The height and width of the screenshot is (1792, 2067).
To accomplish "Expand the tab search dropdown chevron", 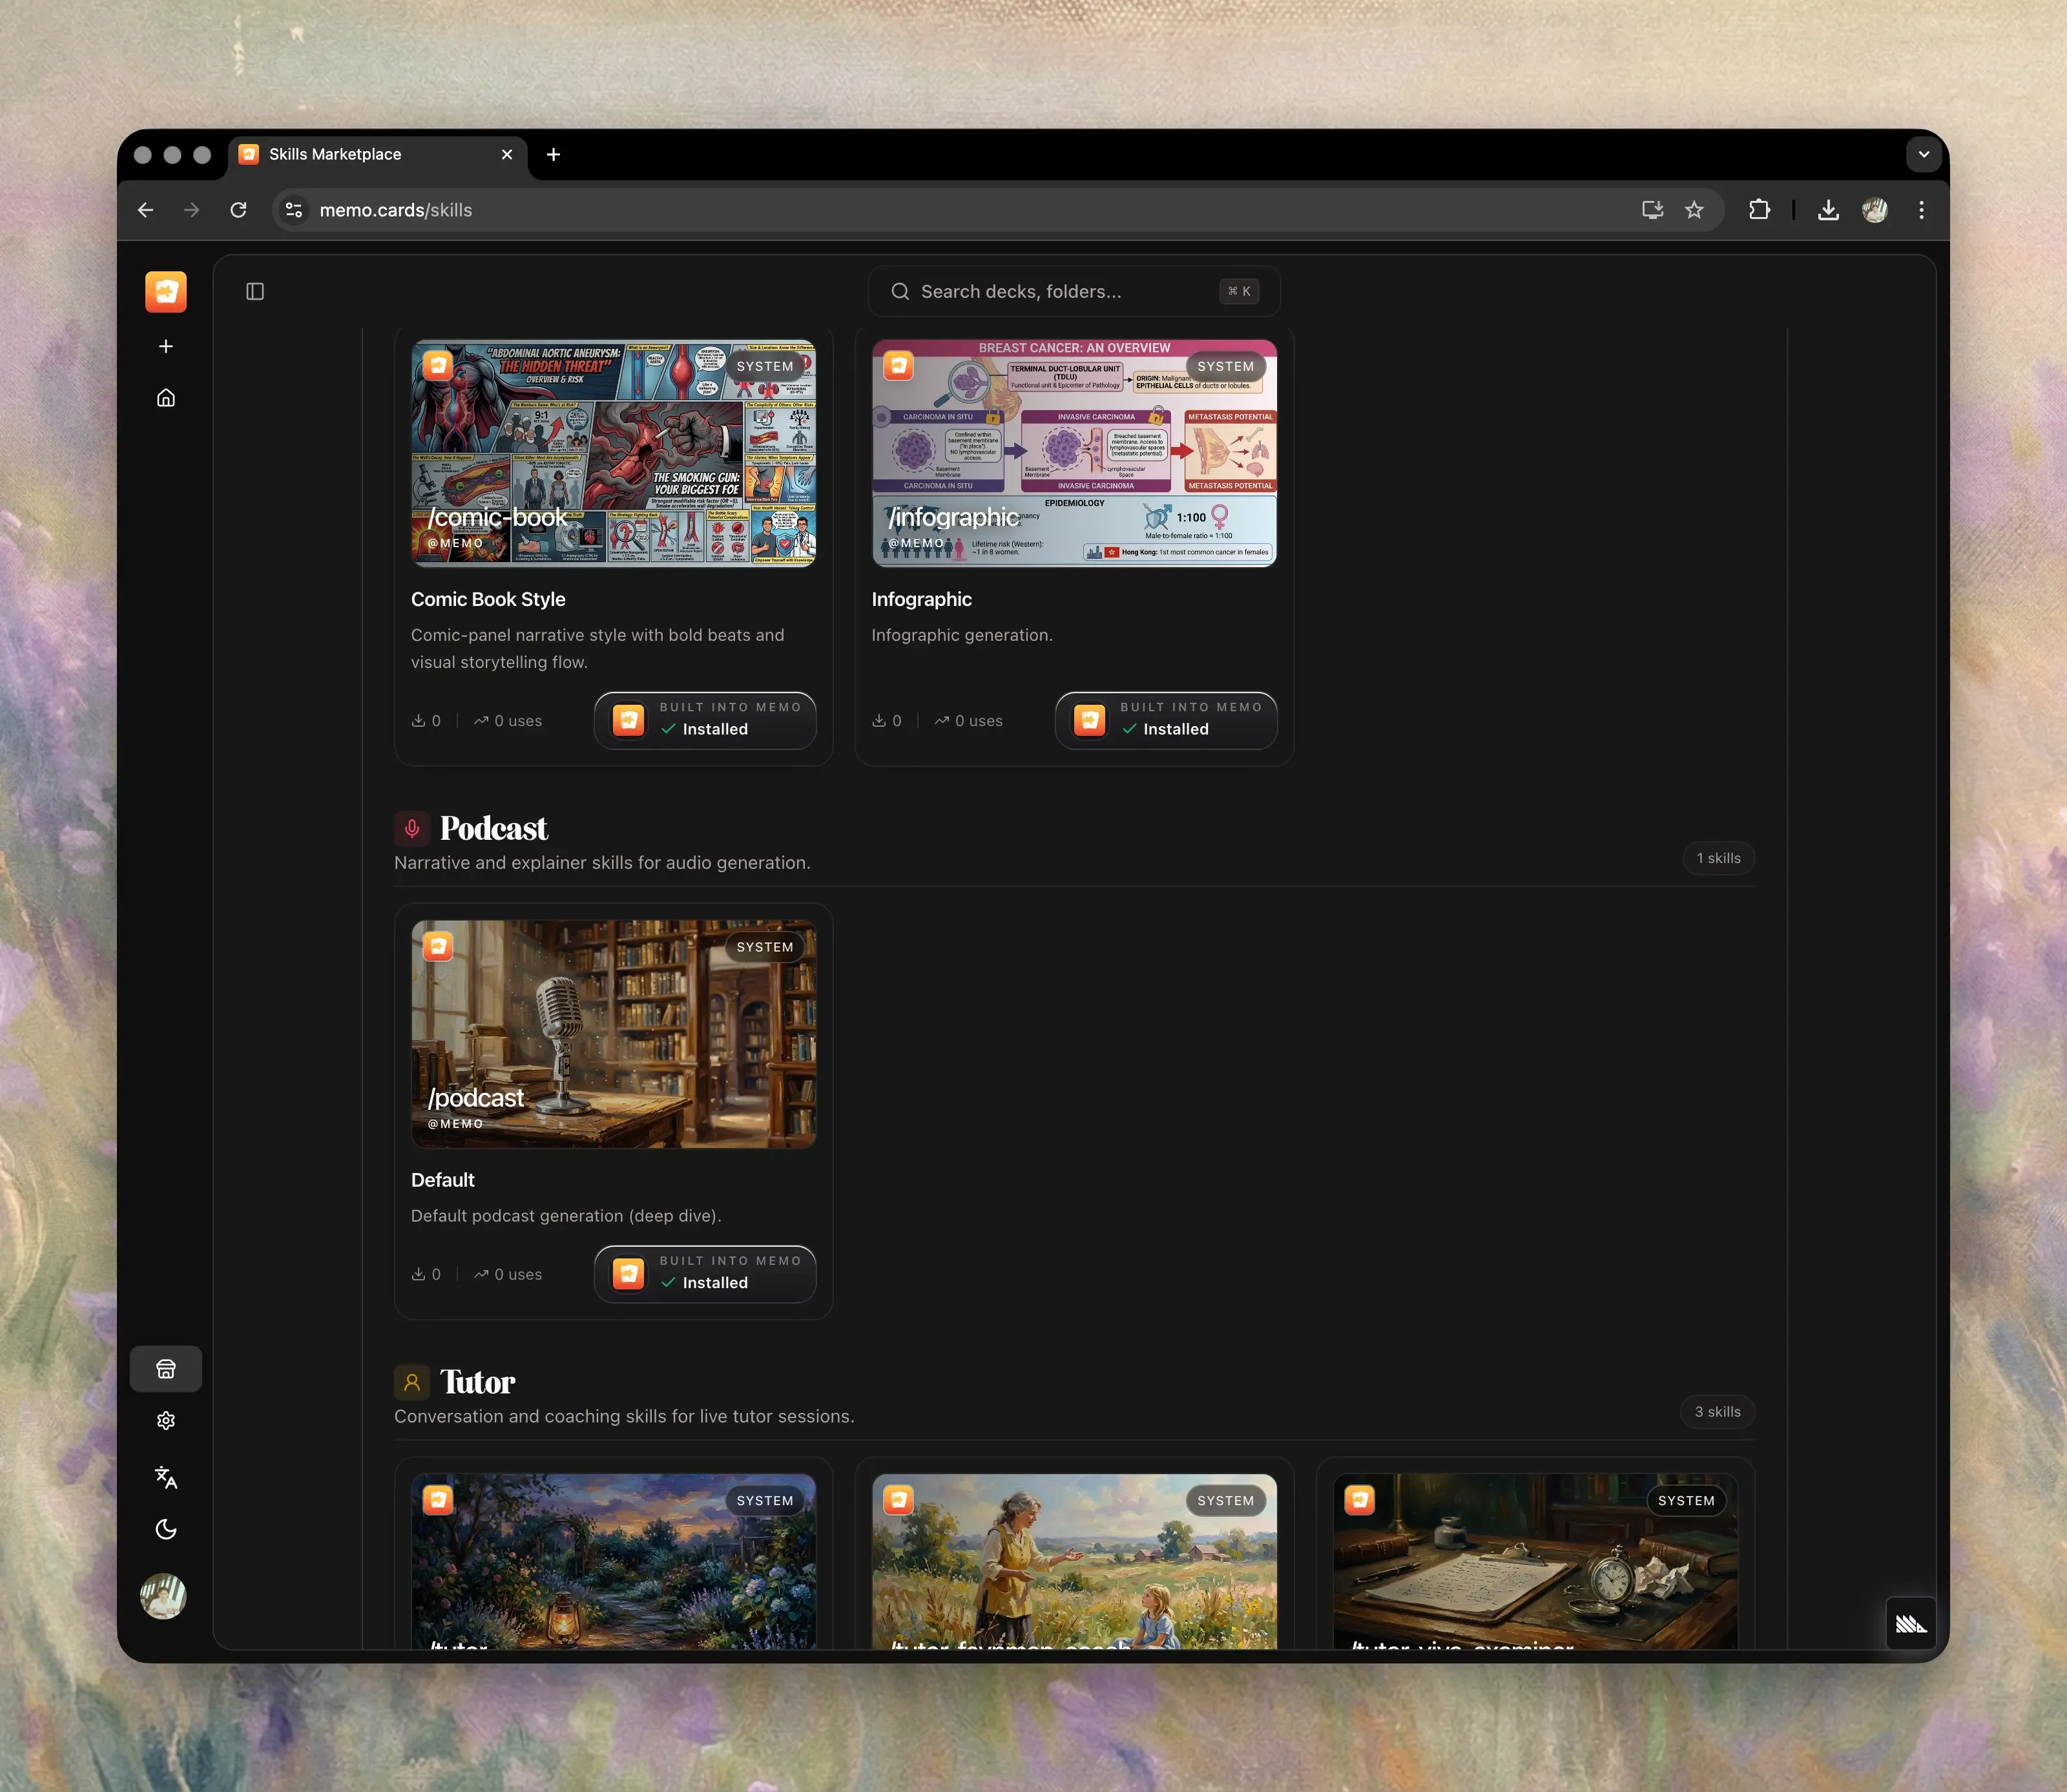I will [x=1923, y=154].
